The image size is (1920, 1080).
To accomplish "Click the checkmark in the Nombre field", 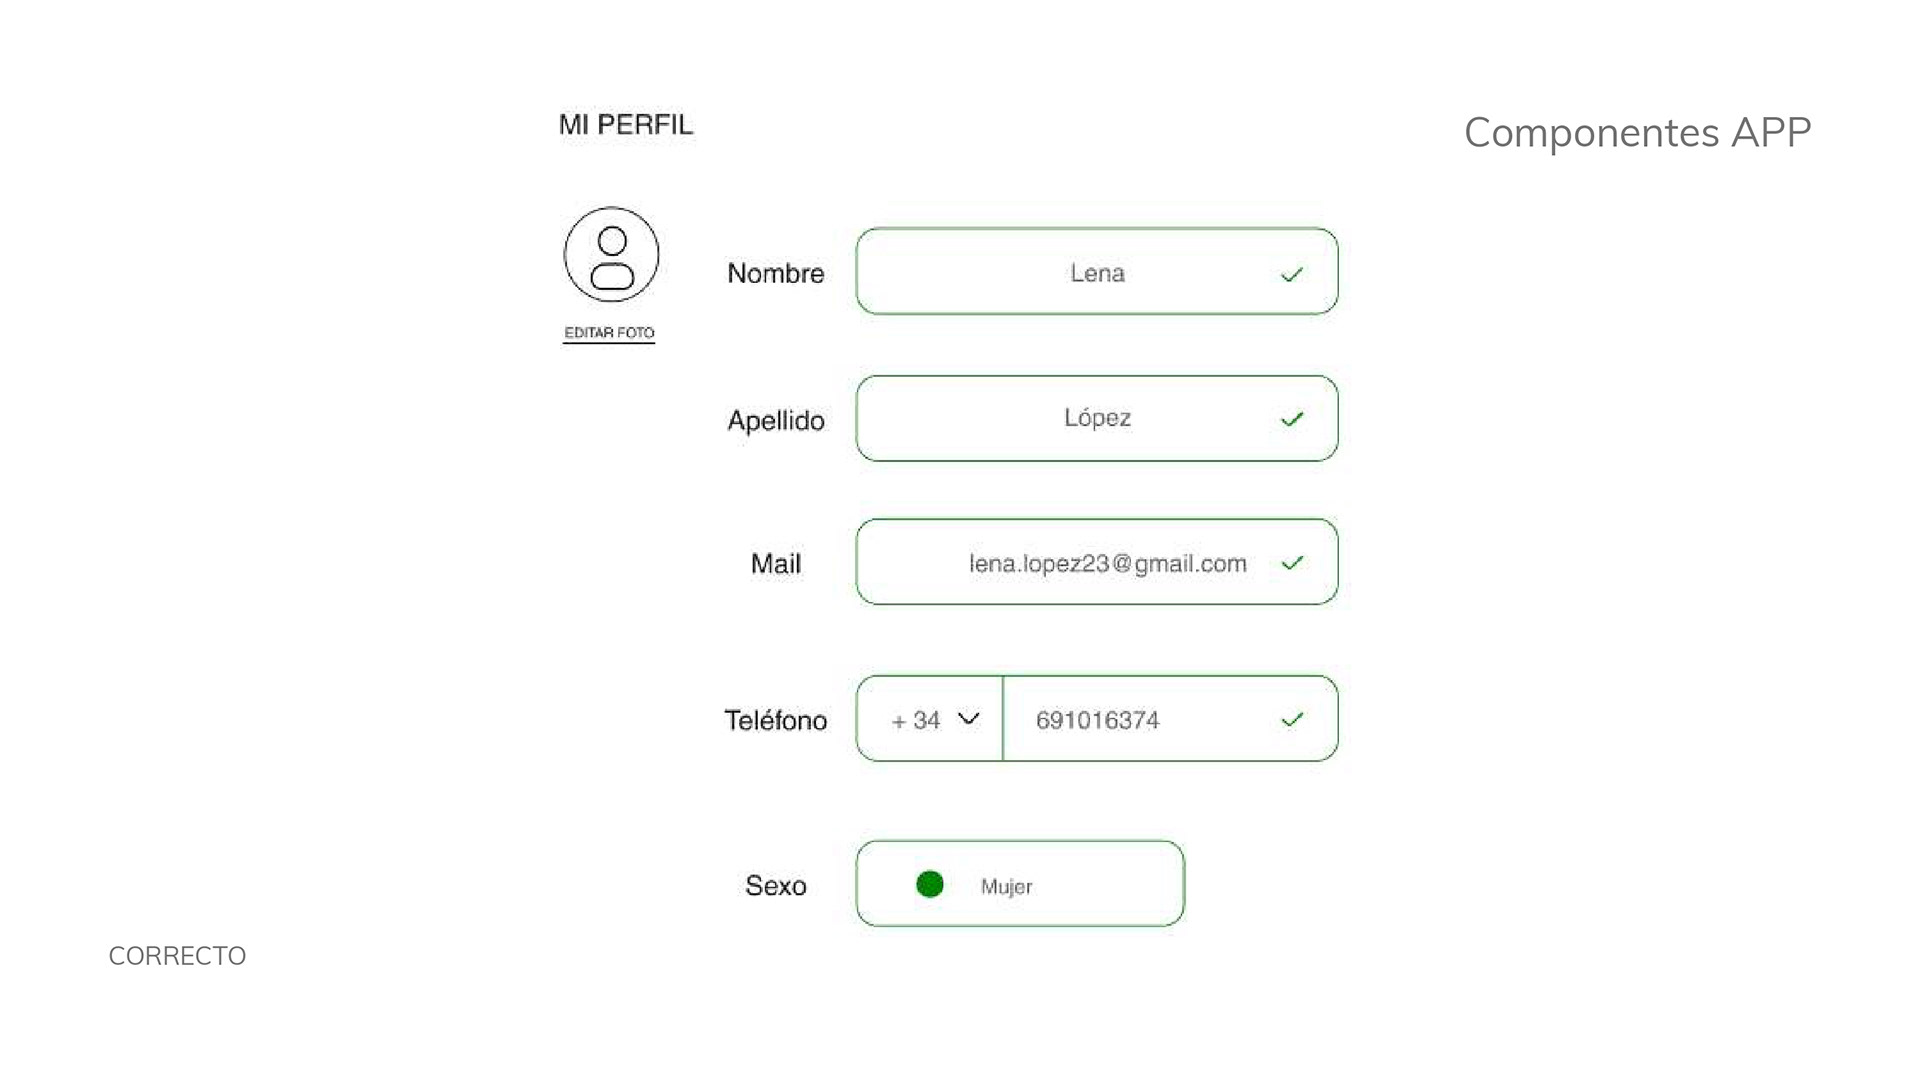I will [x=1292, y=274].
